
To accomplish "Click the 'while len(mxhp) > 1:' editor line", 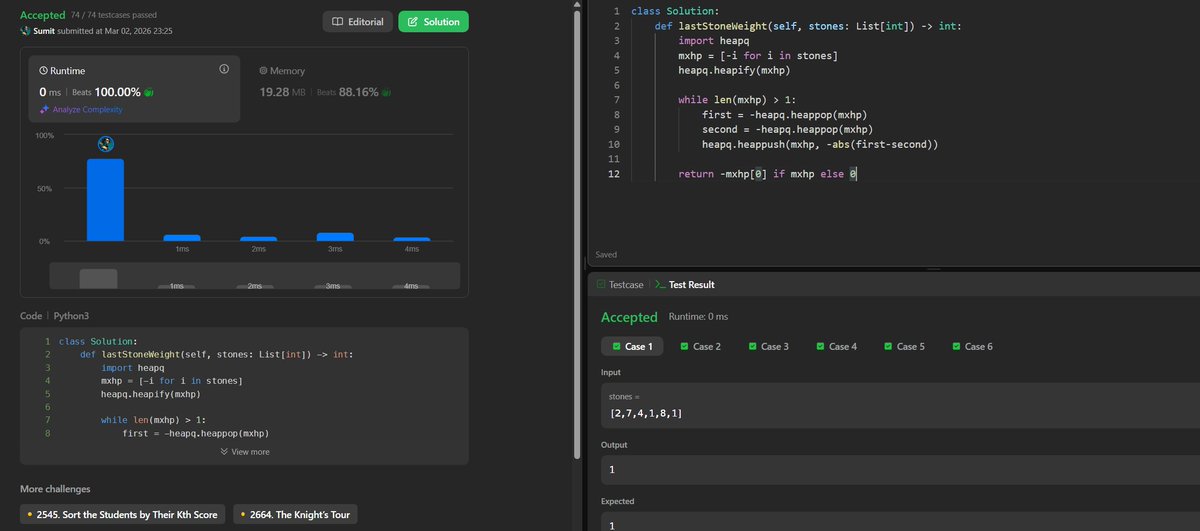I will point(738,100).
